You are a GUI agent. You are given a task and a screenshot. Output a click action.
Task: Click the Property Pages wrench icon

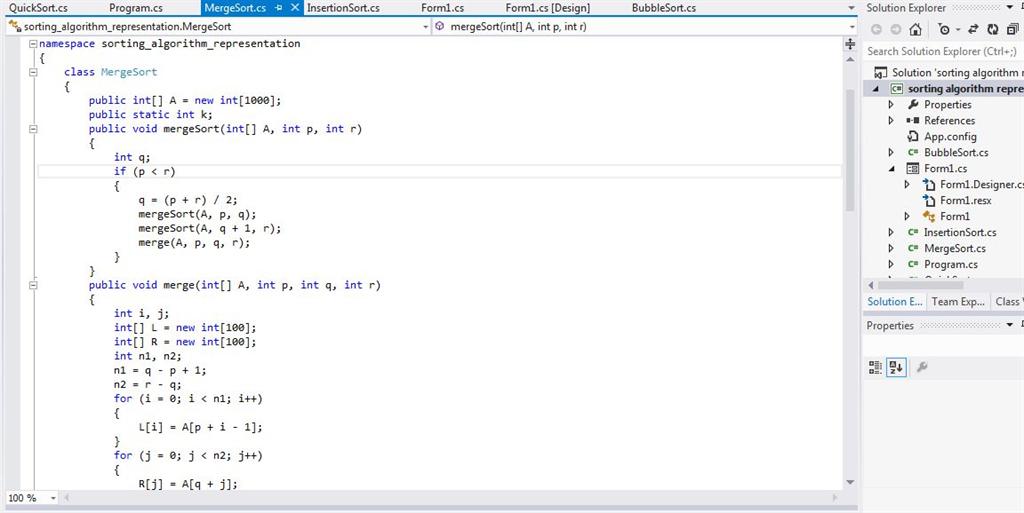pyautogui.click(x=922, y=367)
